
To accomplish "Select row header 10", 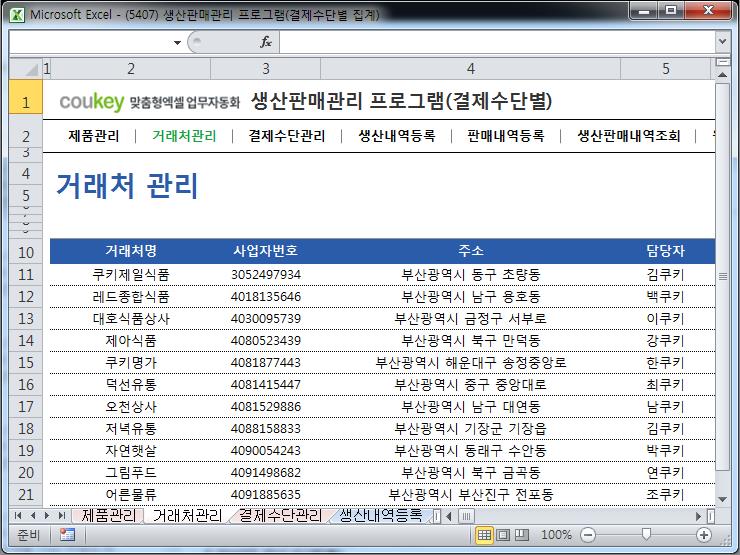I will click(x=26, y=252).
